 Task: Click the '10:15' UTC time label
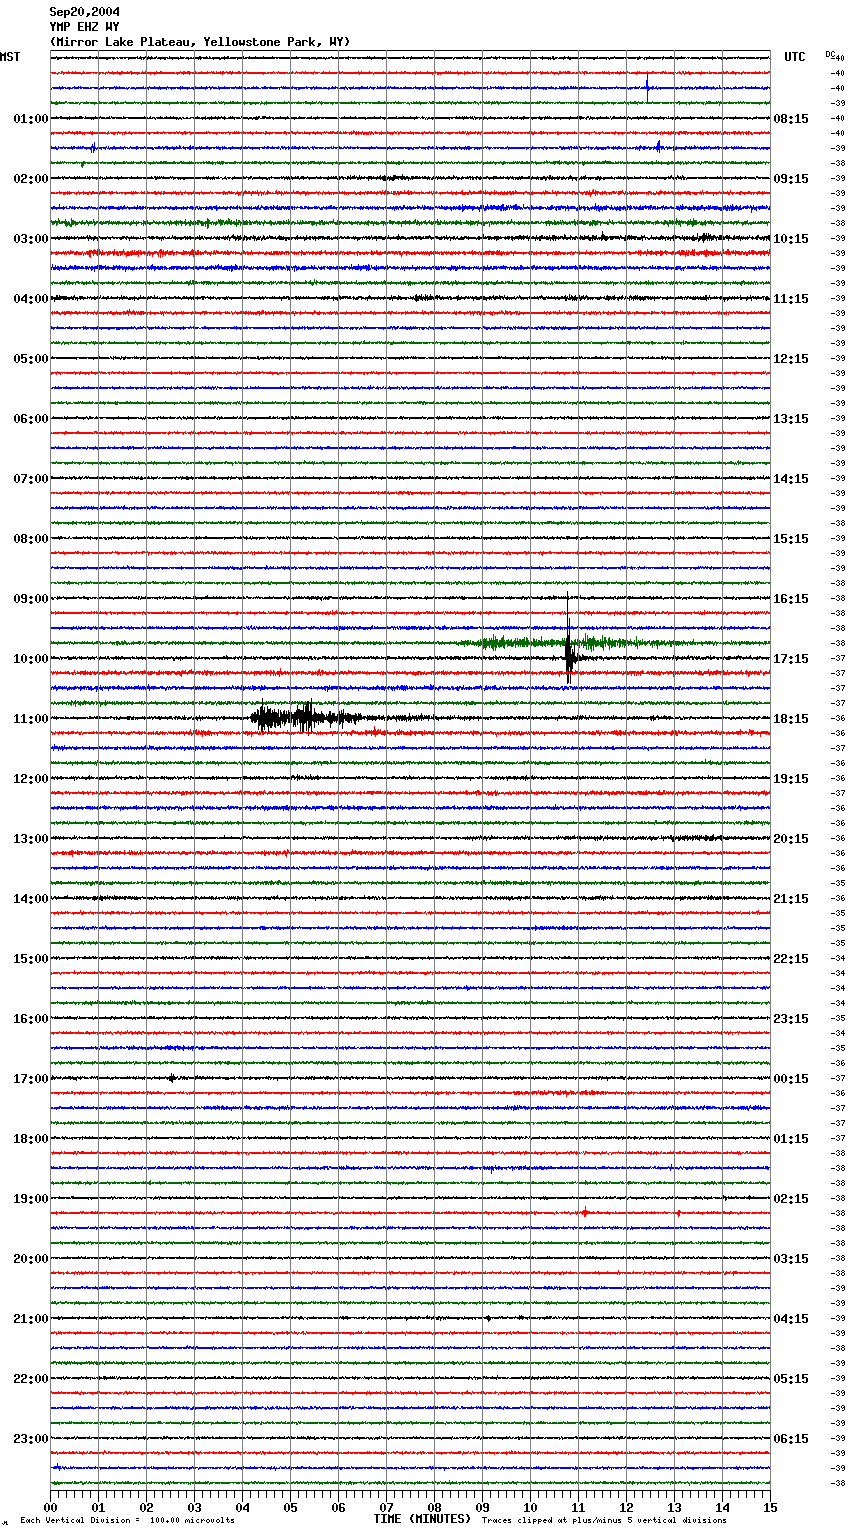791,239
